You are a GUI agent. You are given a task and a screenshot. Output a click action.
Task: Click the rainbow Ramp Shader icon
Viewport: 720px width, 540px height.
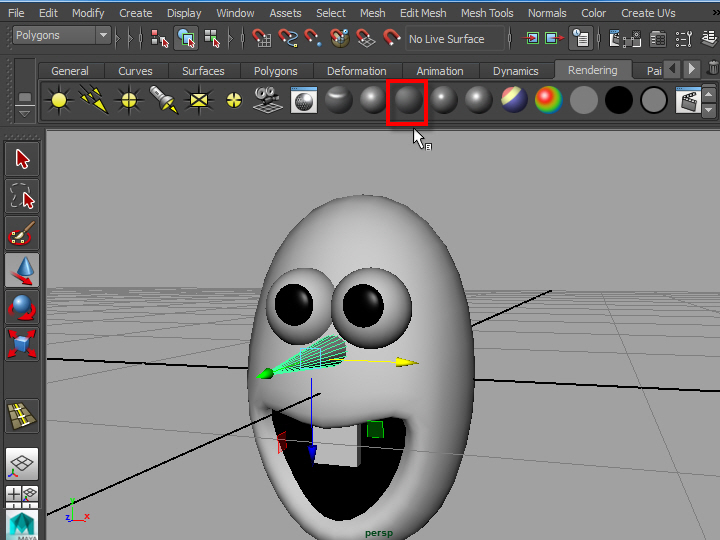pyautogui.click(x=547, y=100)
